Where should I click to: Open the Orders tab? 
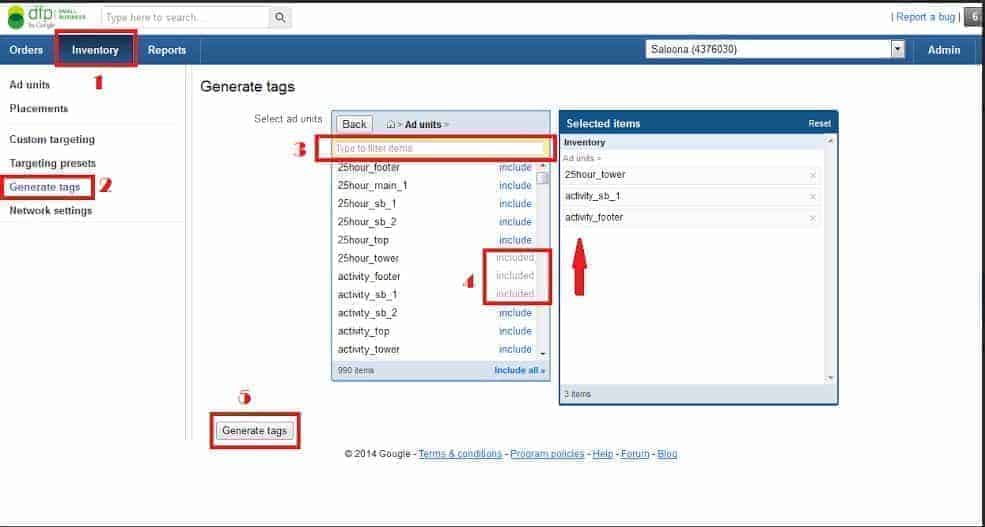click(x=26, y=50)
